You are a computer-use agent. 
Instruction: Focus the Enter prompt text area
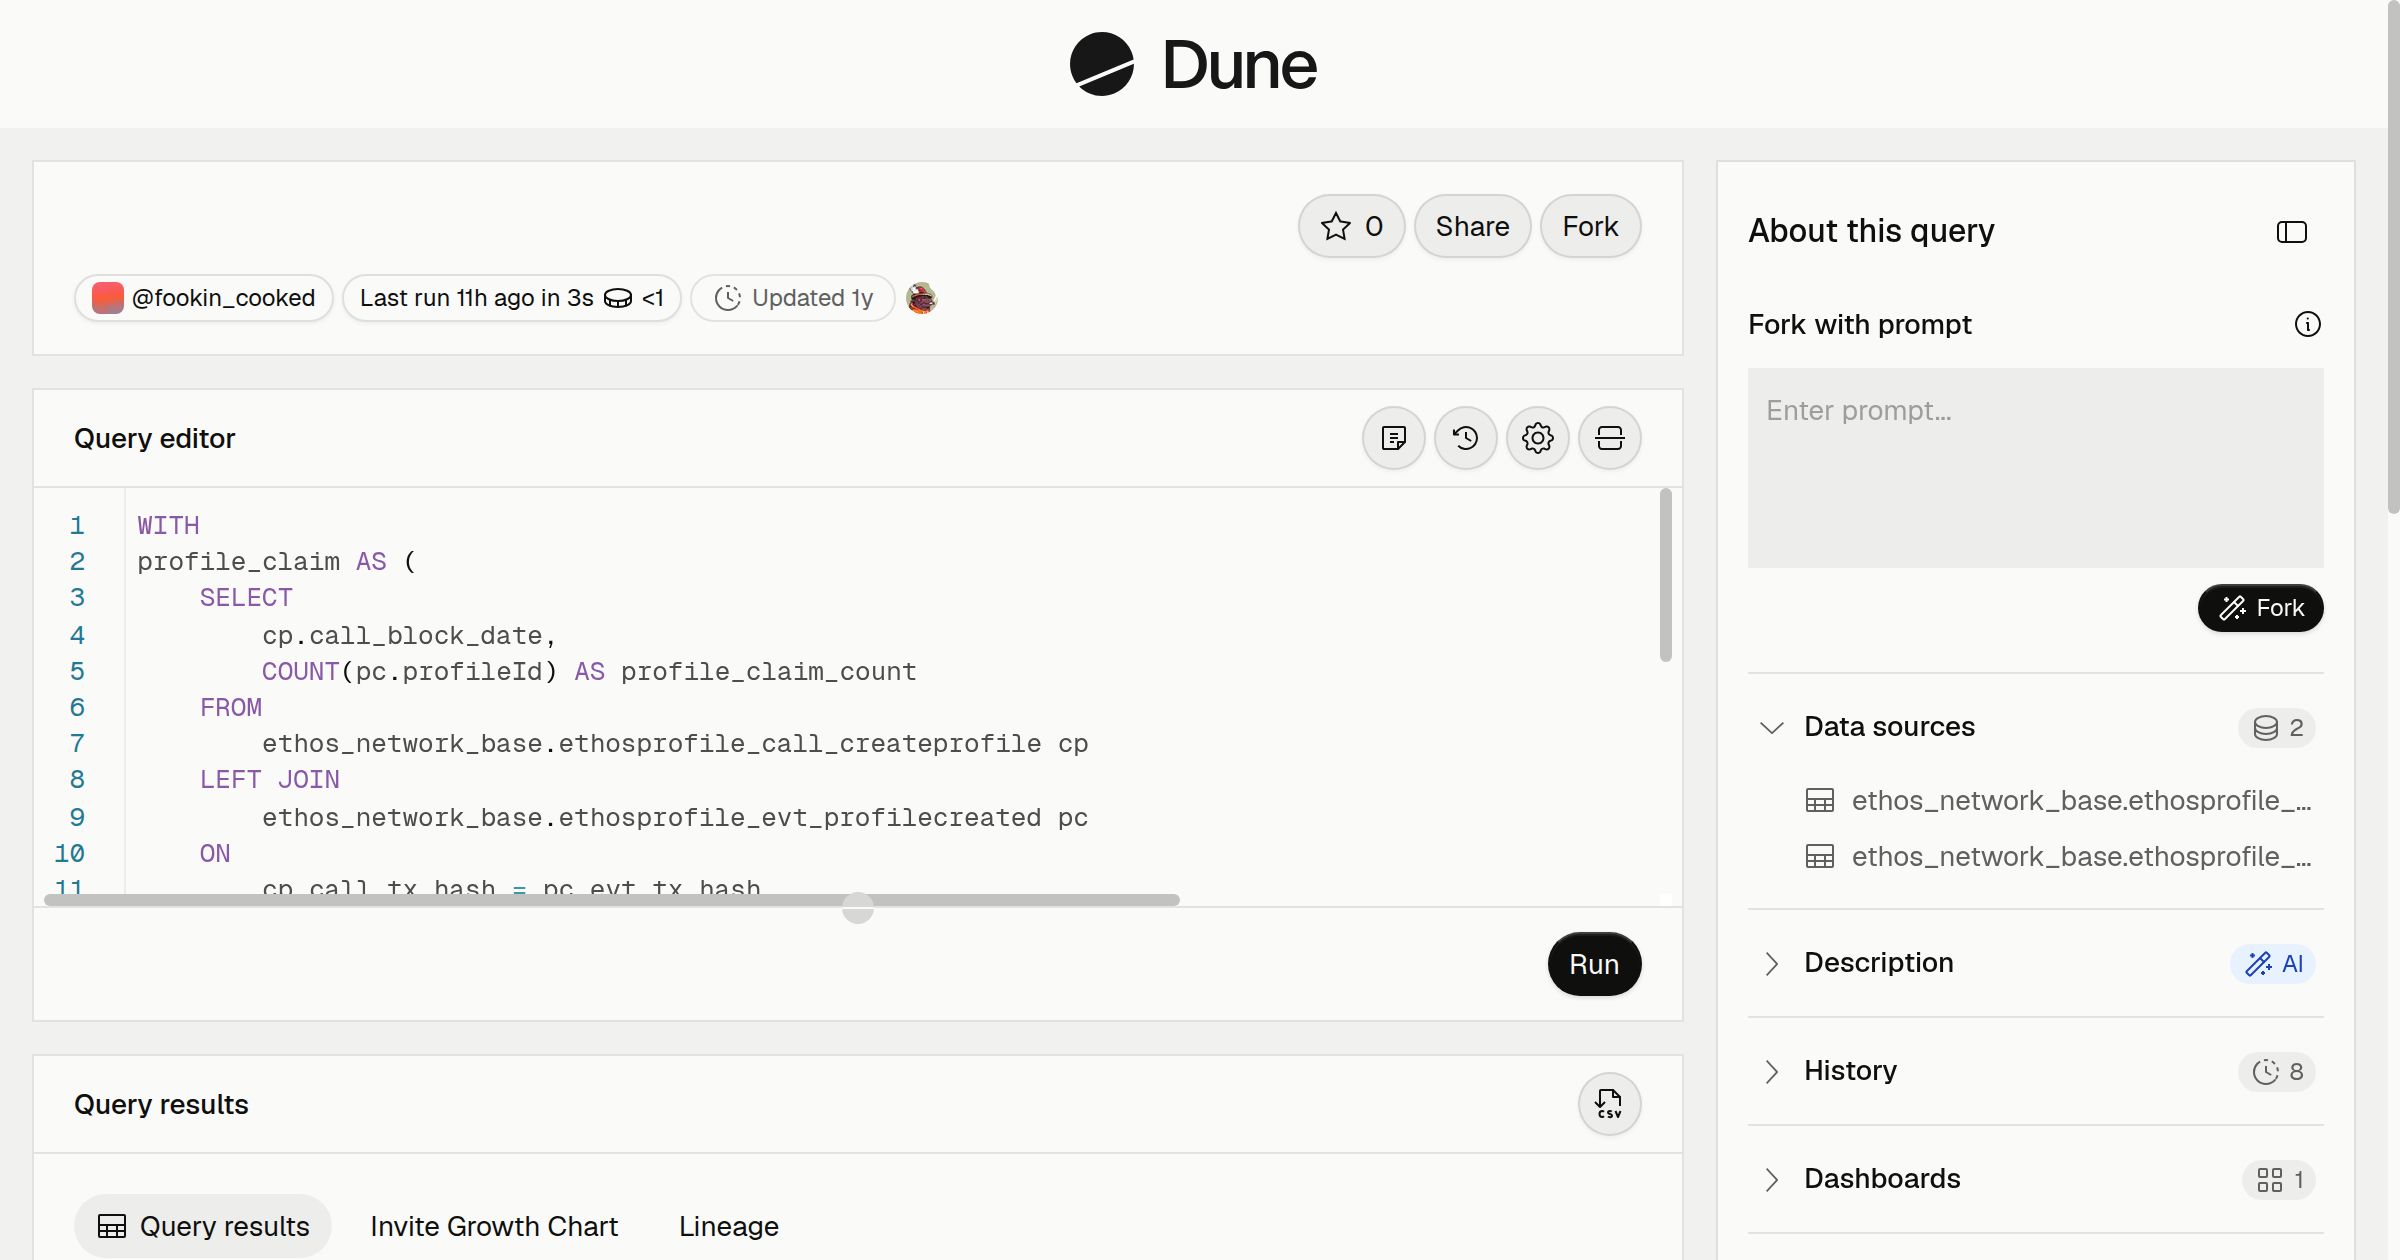[x=2035, y=468]
